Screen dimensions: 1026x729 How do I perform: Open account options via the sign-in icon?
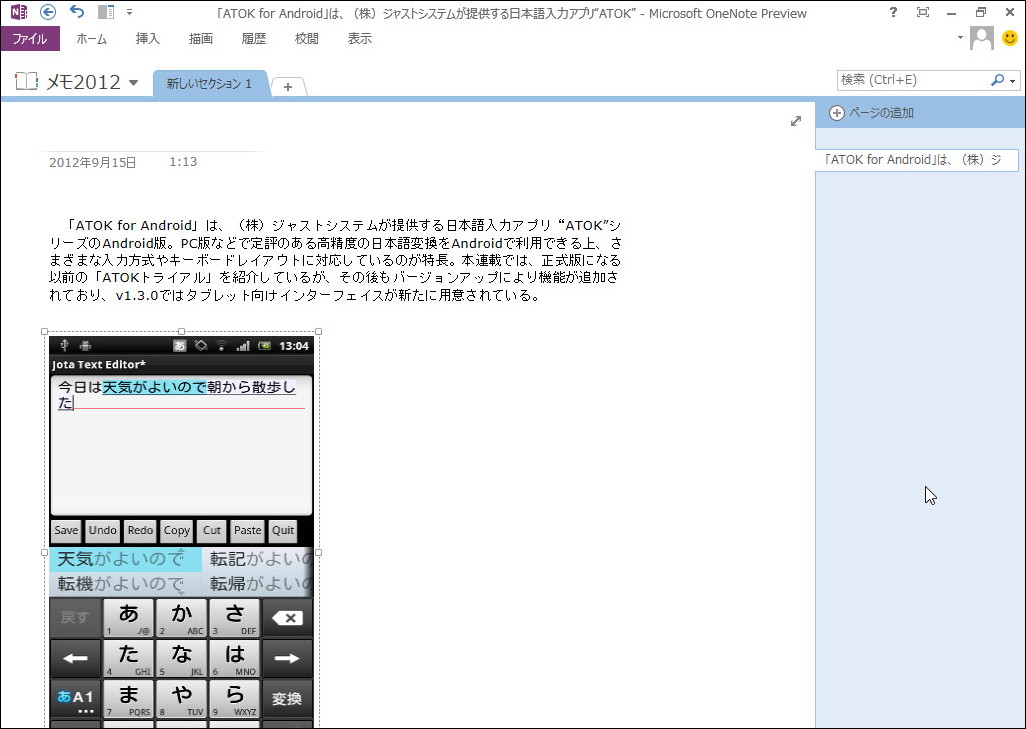pos(980,38)
